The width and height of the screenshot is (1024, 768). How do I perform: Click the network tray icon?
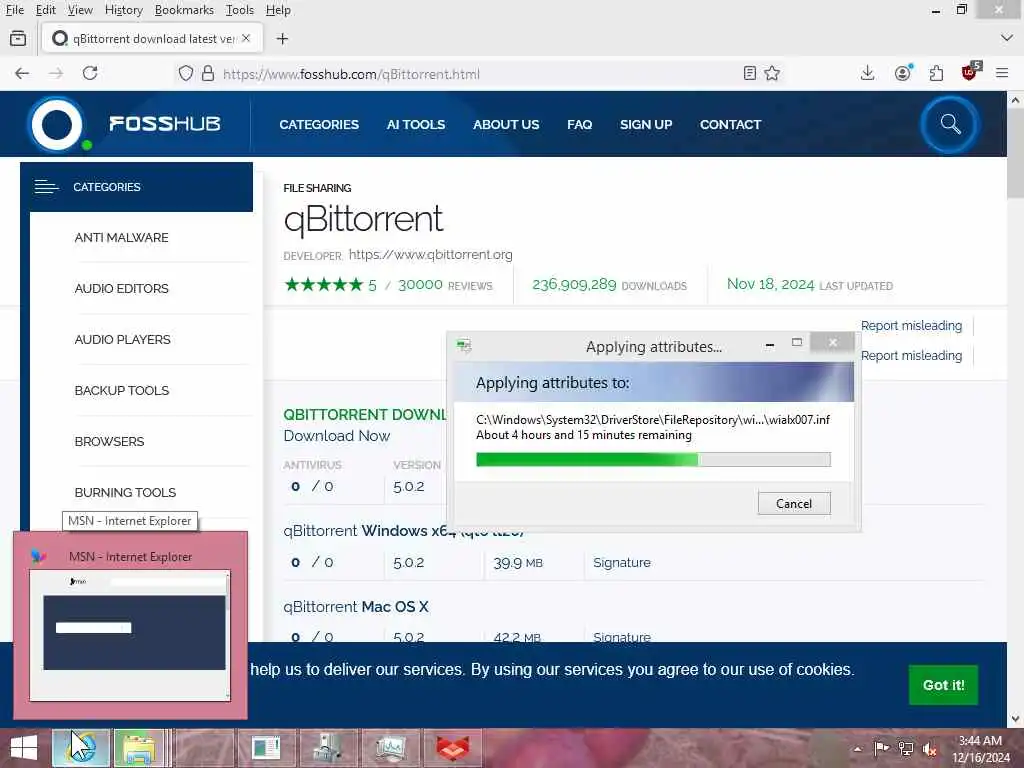(906, 749)
